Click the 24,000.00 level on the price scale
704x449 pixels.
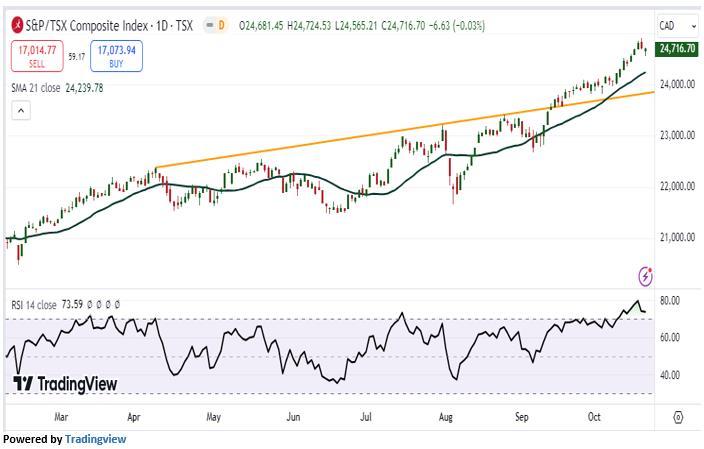pyautogui.click(x=676, y=84)
